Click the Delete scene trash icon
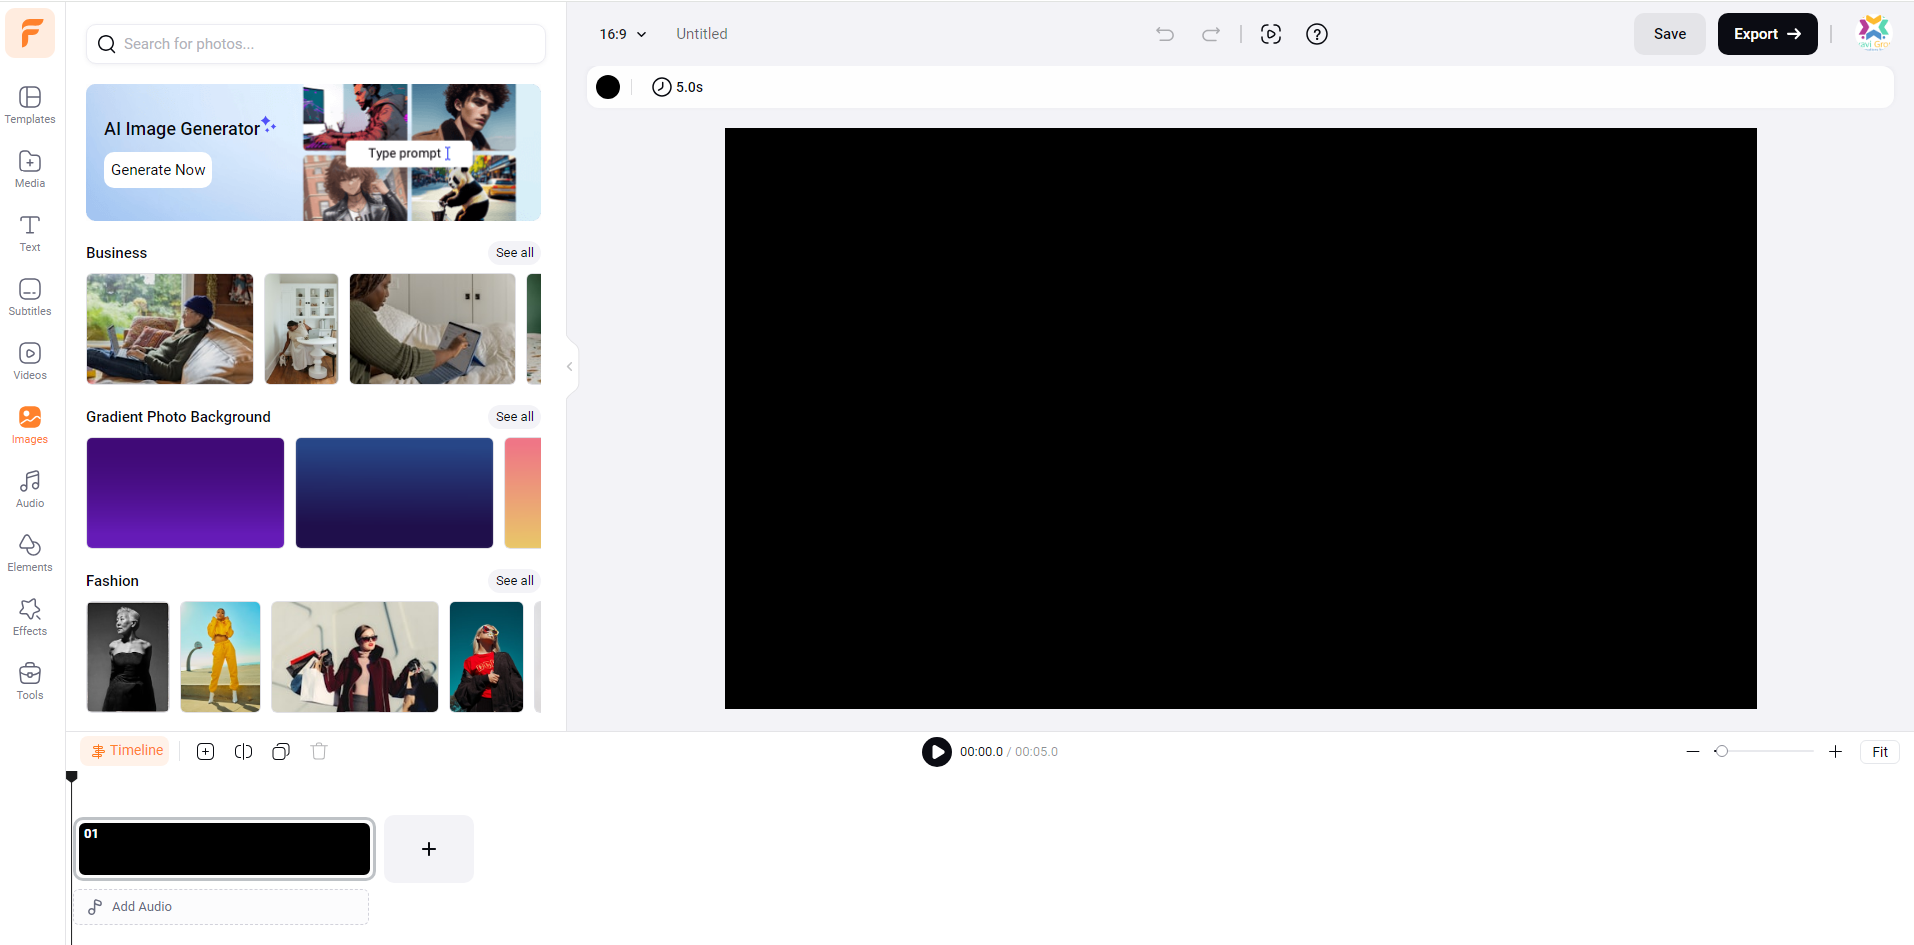 318,751
